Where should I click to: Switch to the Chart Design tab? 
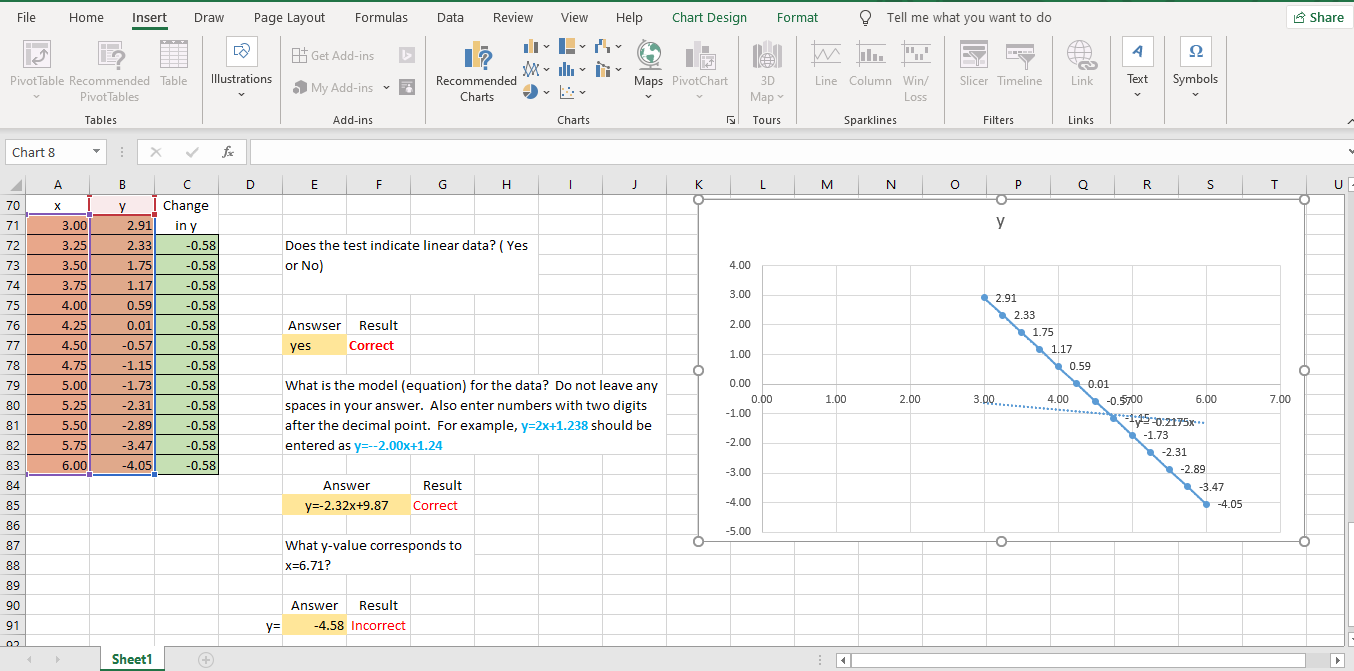coord(708,17)
